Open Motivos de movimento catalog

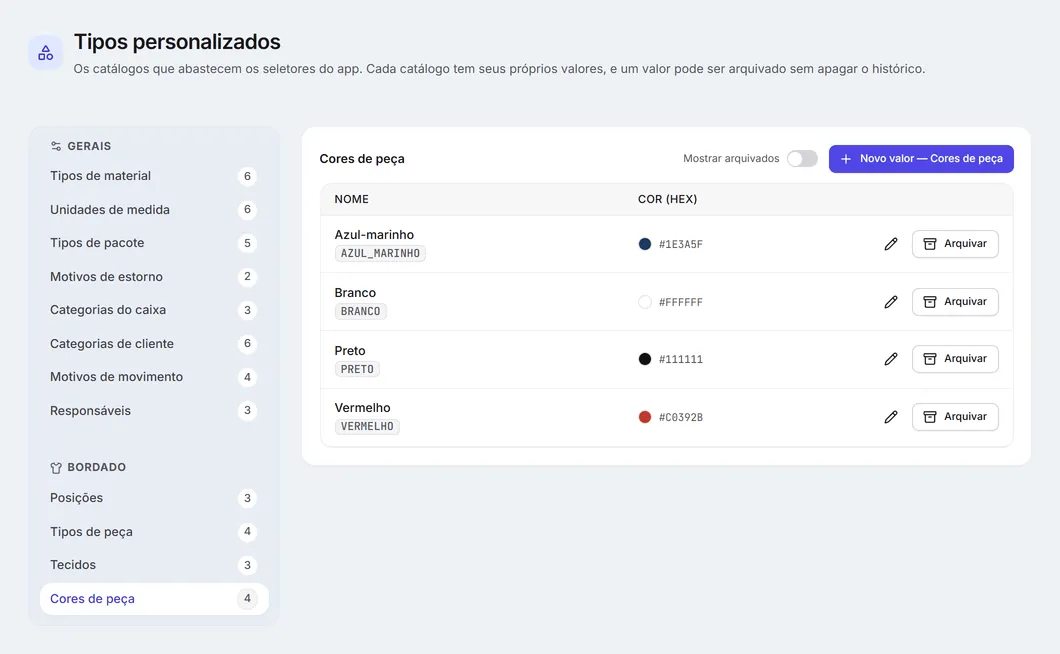pyautogui.click(x=154, y=377)
